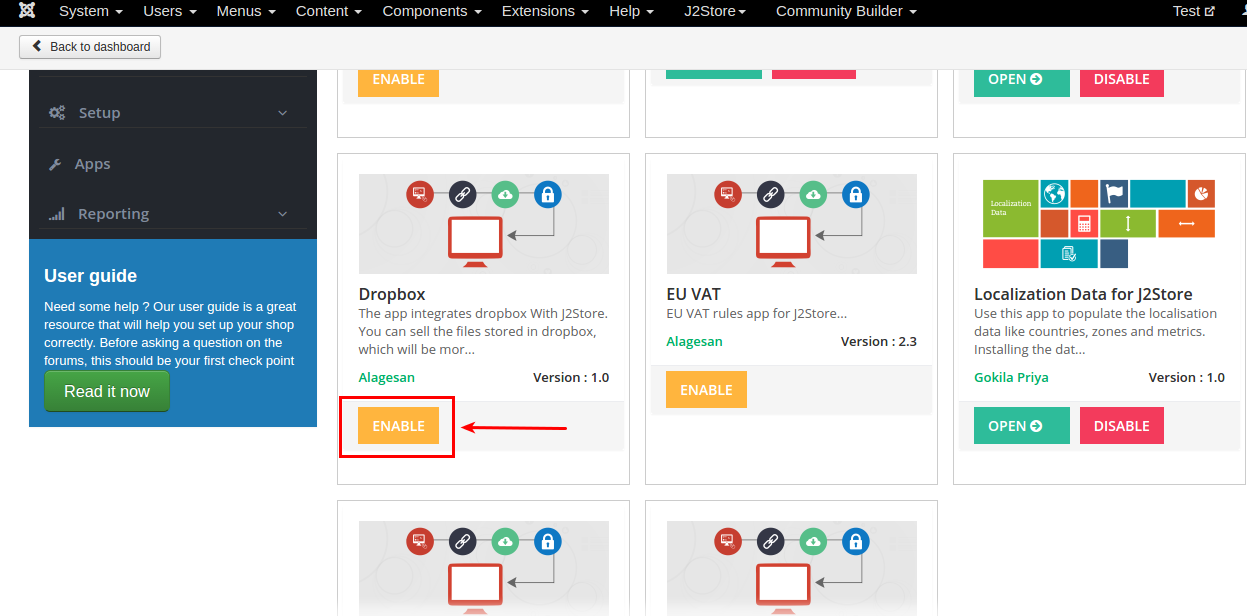The height and width of the screenshot is (616, 1247).
Task: Click the external link icon next to Test
Action: point(1210,11)
